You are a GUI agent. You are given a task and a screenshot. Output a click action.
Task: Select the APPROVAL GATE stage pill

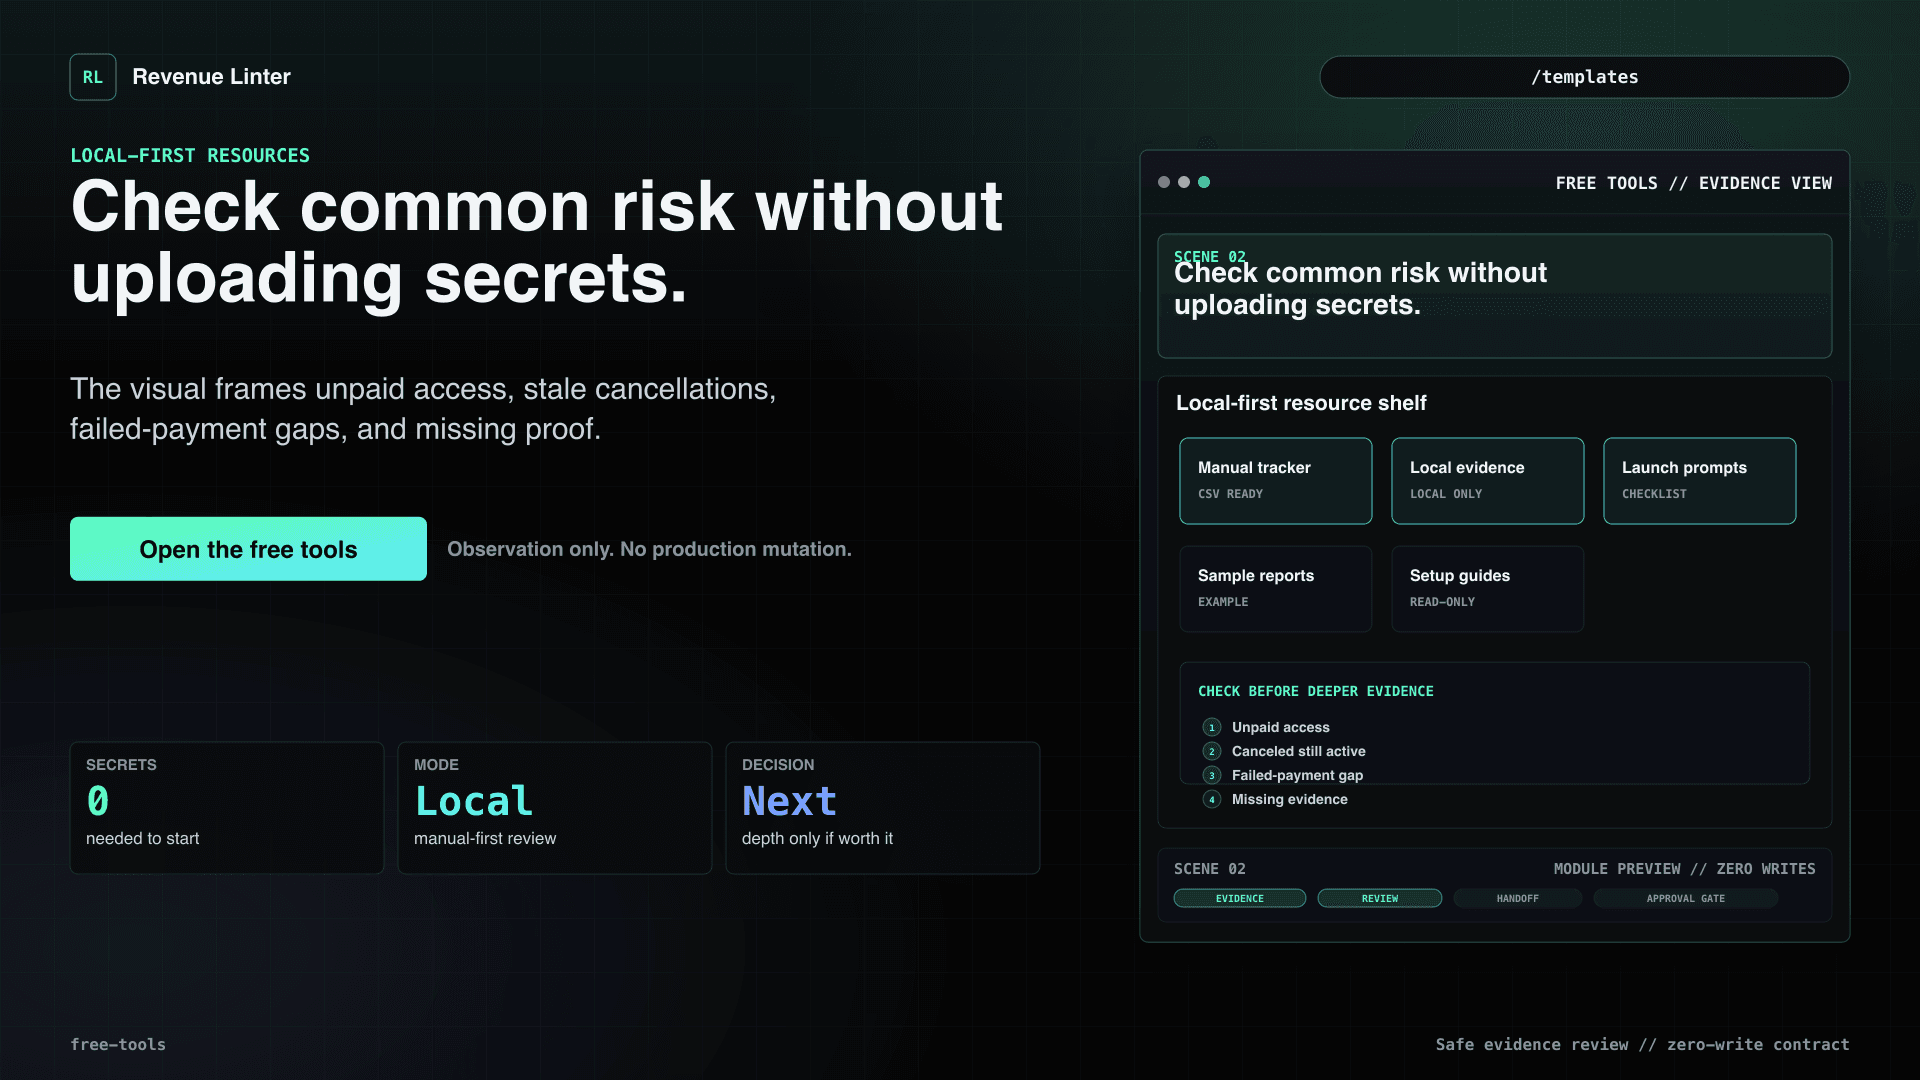(x=1686, y=898)
